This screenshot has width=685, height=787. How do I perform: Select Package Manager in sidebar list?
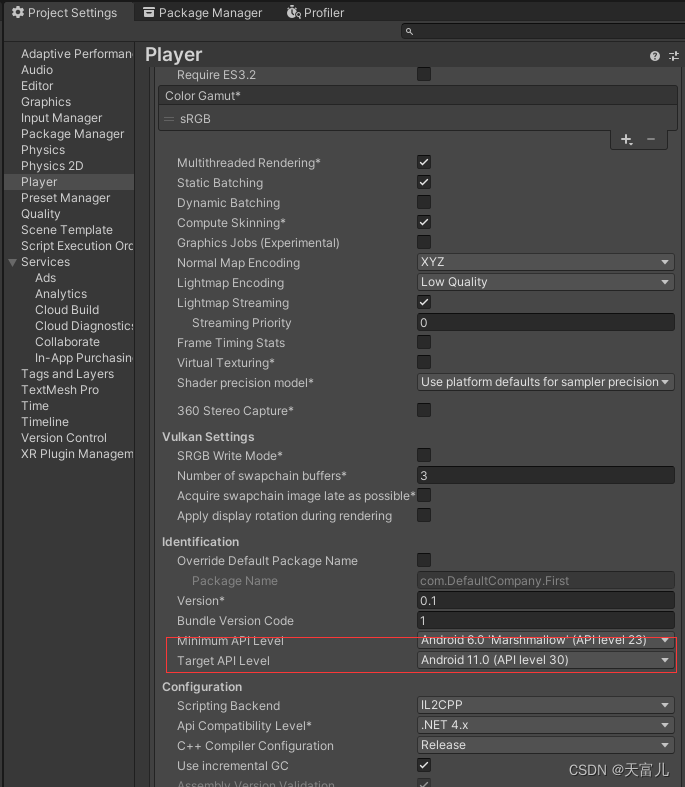[69, 134]
